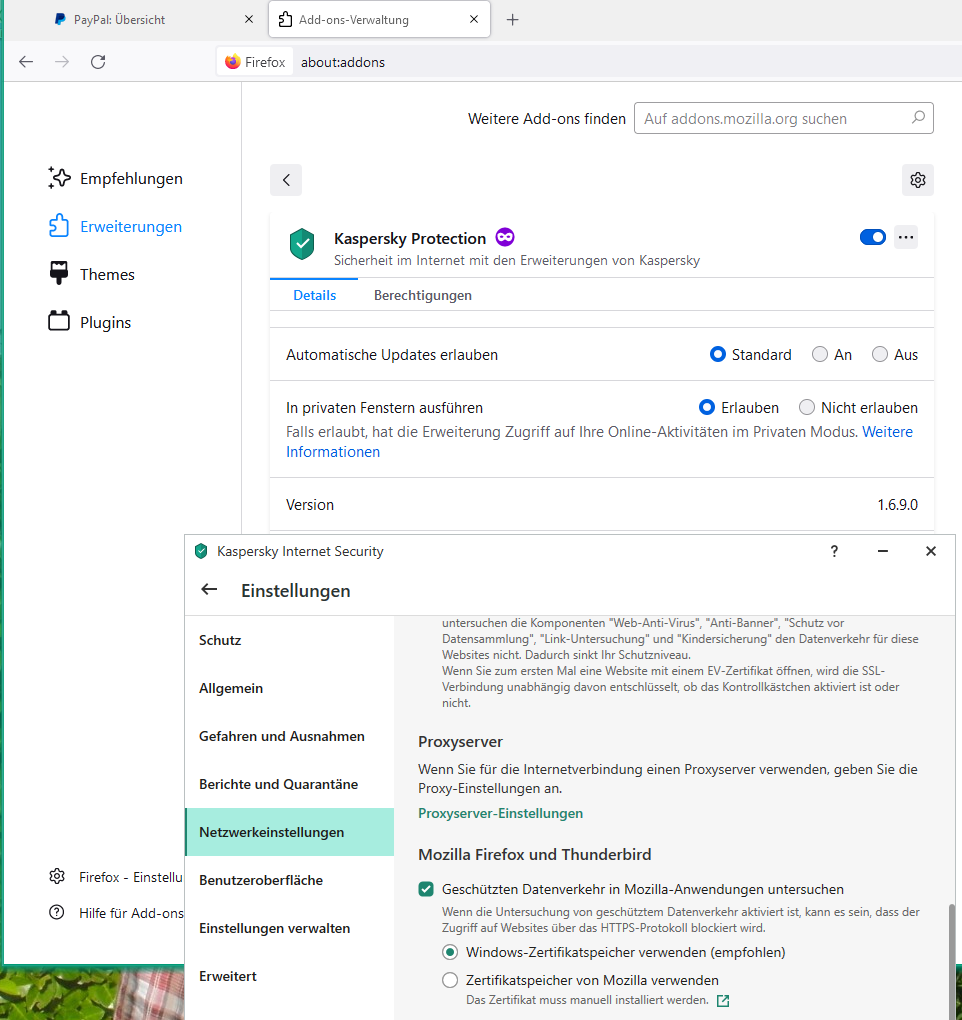Close the Add-ons-Verwaltung tab
Viewport: 962px width, 1020px height.
pyautogui.click(x=474, y=20)
